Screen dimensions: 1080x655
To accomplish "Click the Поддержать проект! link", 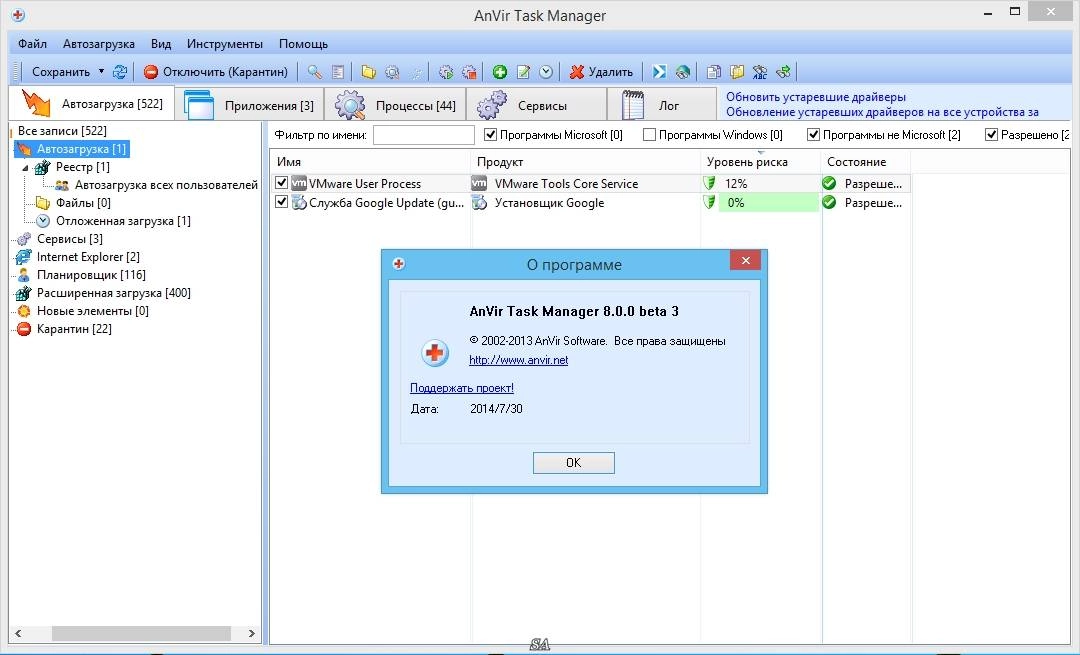I will pos(461,388).
